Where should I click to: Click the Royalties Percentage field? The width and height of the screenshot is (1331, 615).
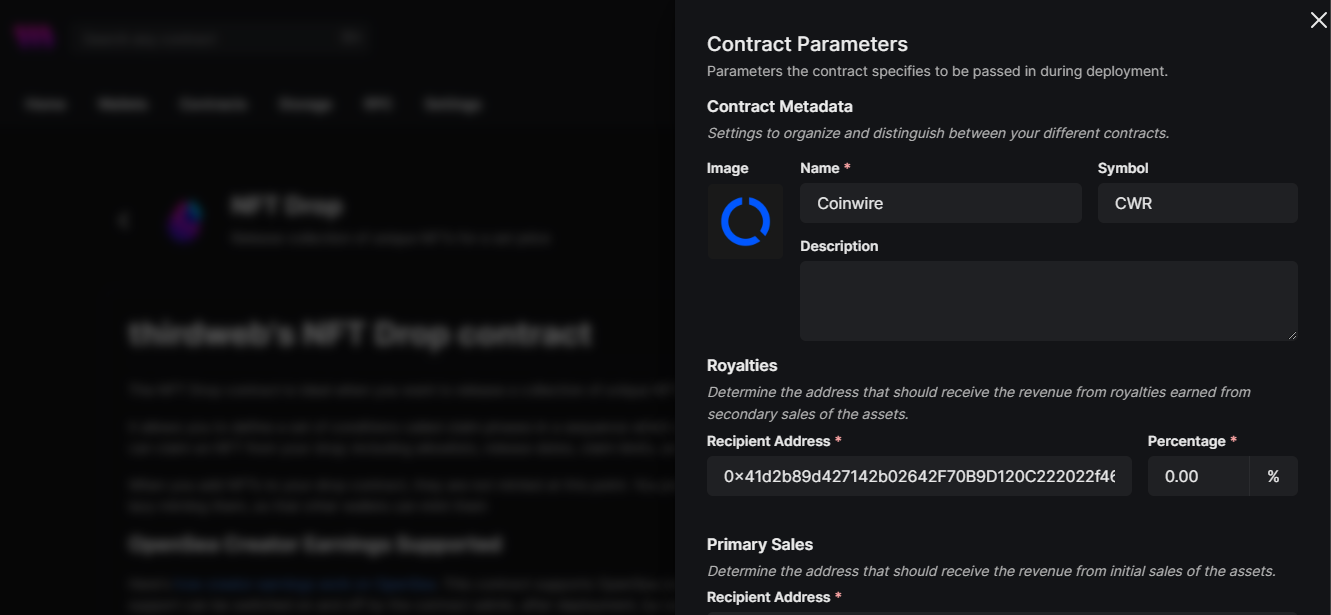[x=1197, y=476]
